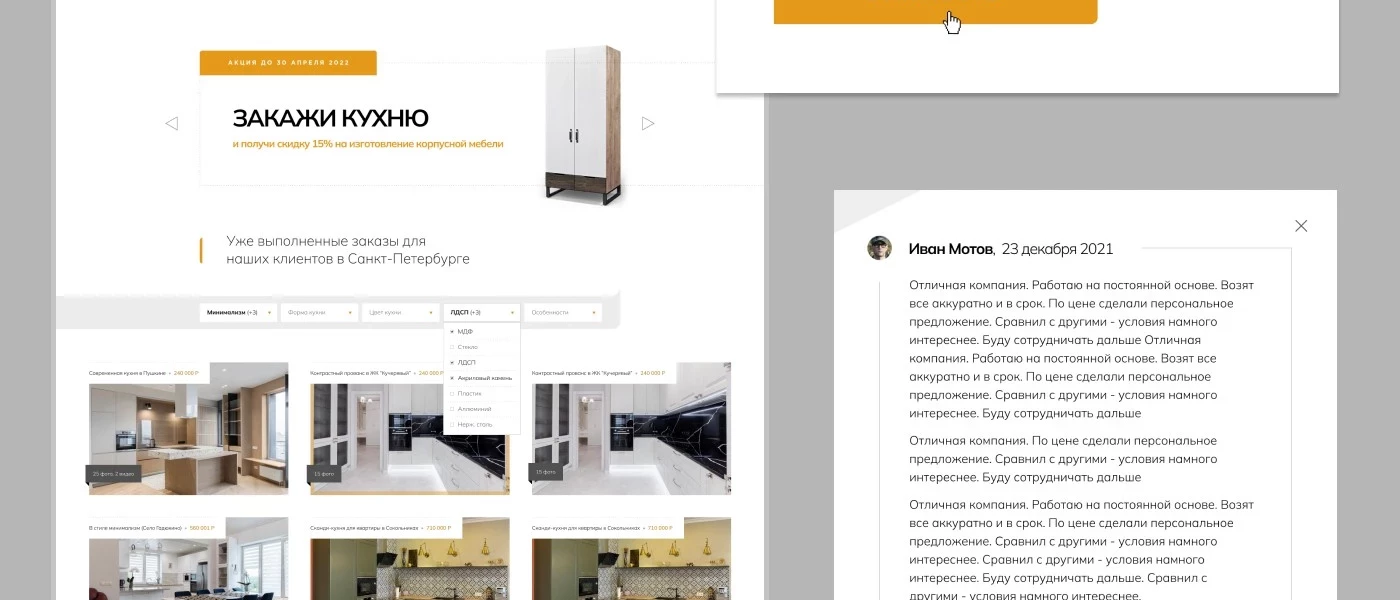The height and width of the screenshot is (600, 1400).
Task: Uncheck the МДФ material checkbox
Action: (452, 331)
